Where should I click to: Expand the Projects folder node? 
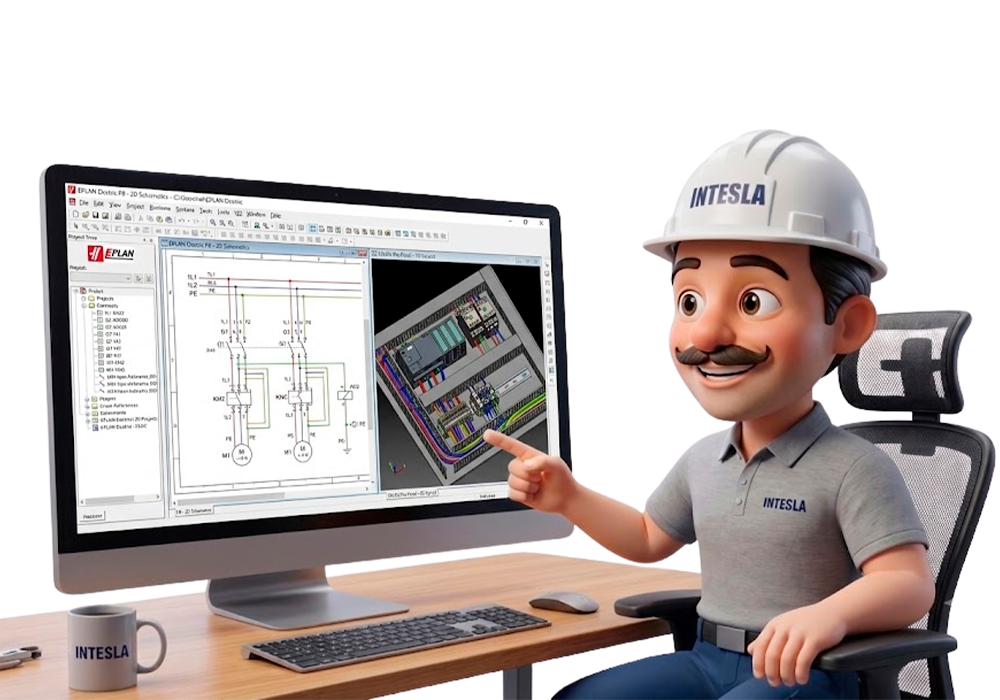(x=84, y=298)
